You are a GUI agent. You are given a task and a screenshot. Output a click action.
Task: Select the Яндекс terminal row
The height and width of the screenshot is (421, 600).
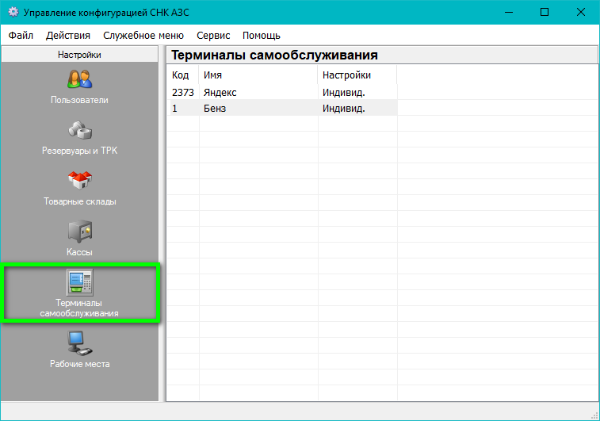point(220,91)
